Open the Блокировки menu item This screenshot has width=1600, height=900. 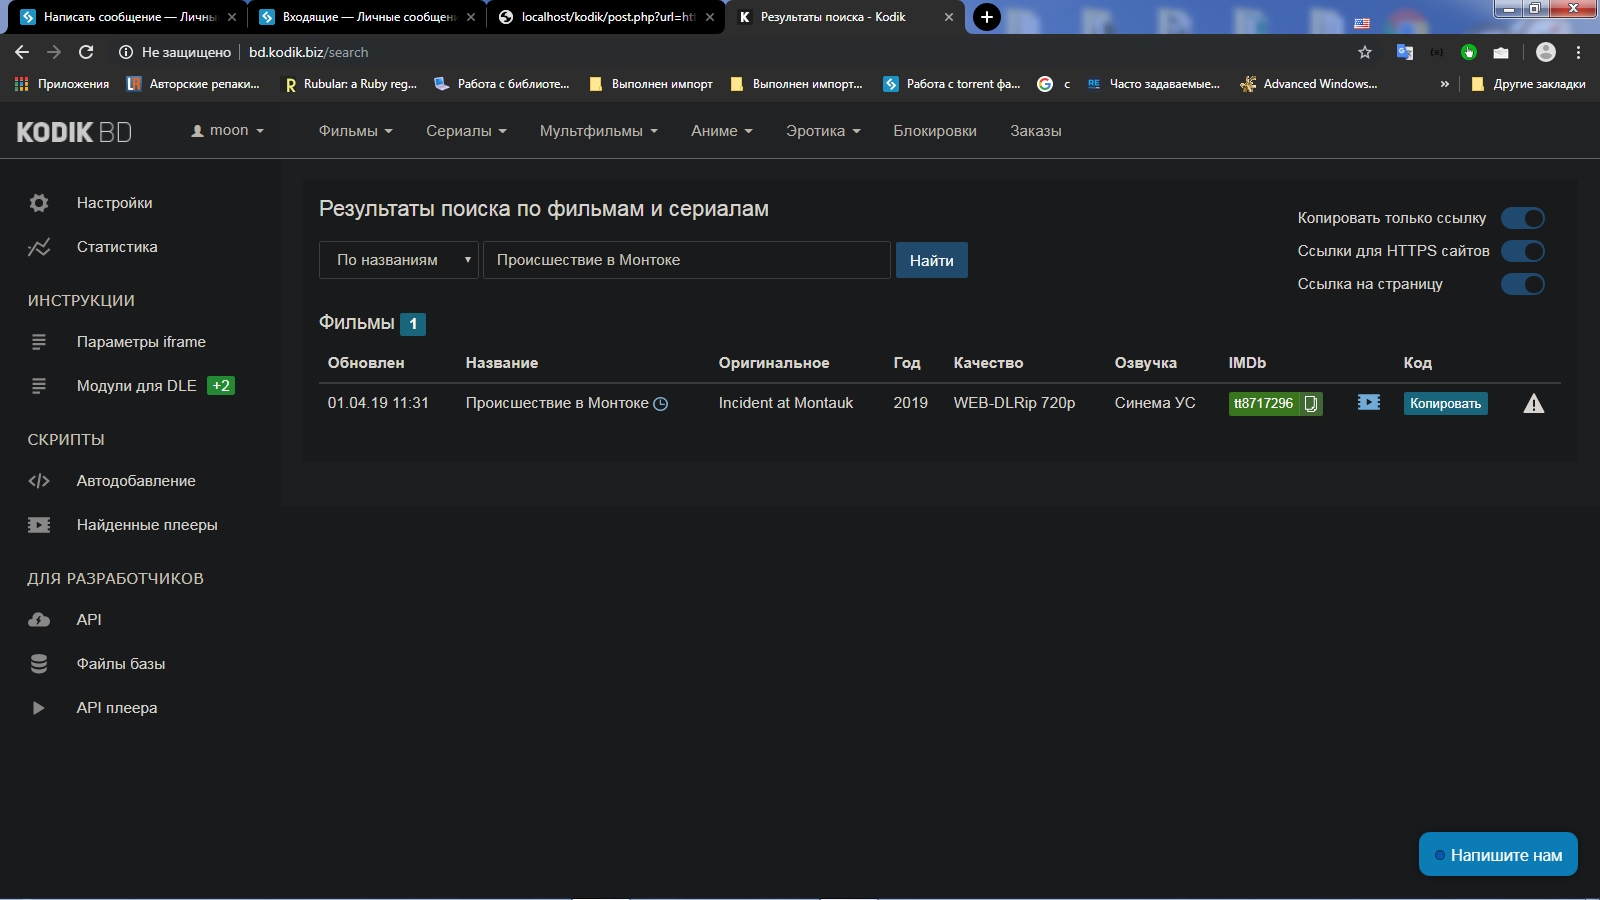tap(934, 131)
